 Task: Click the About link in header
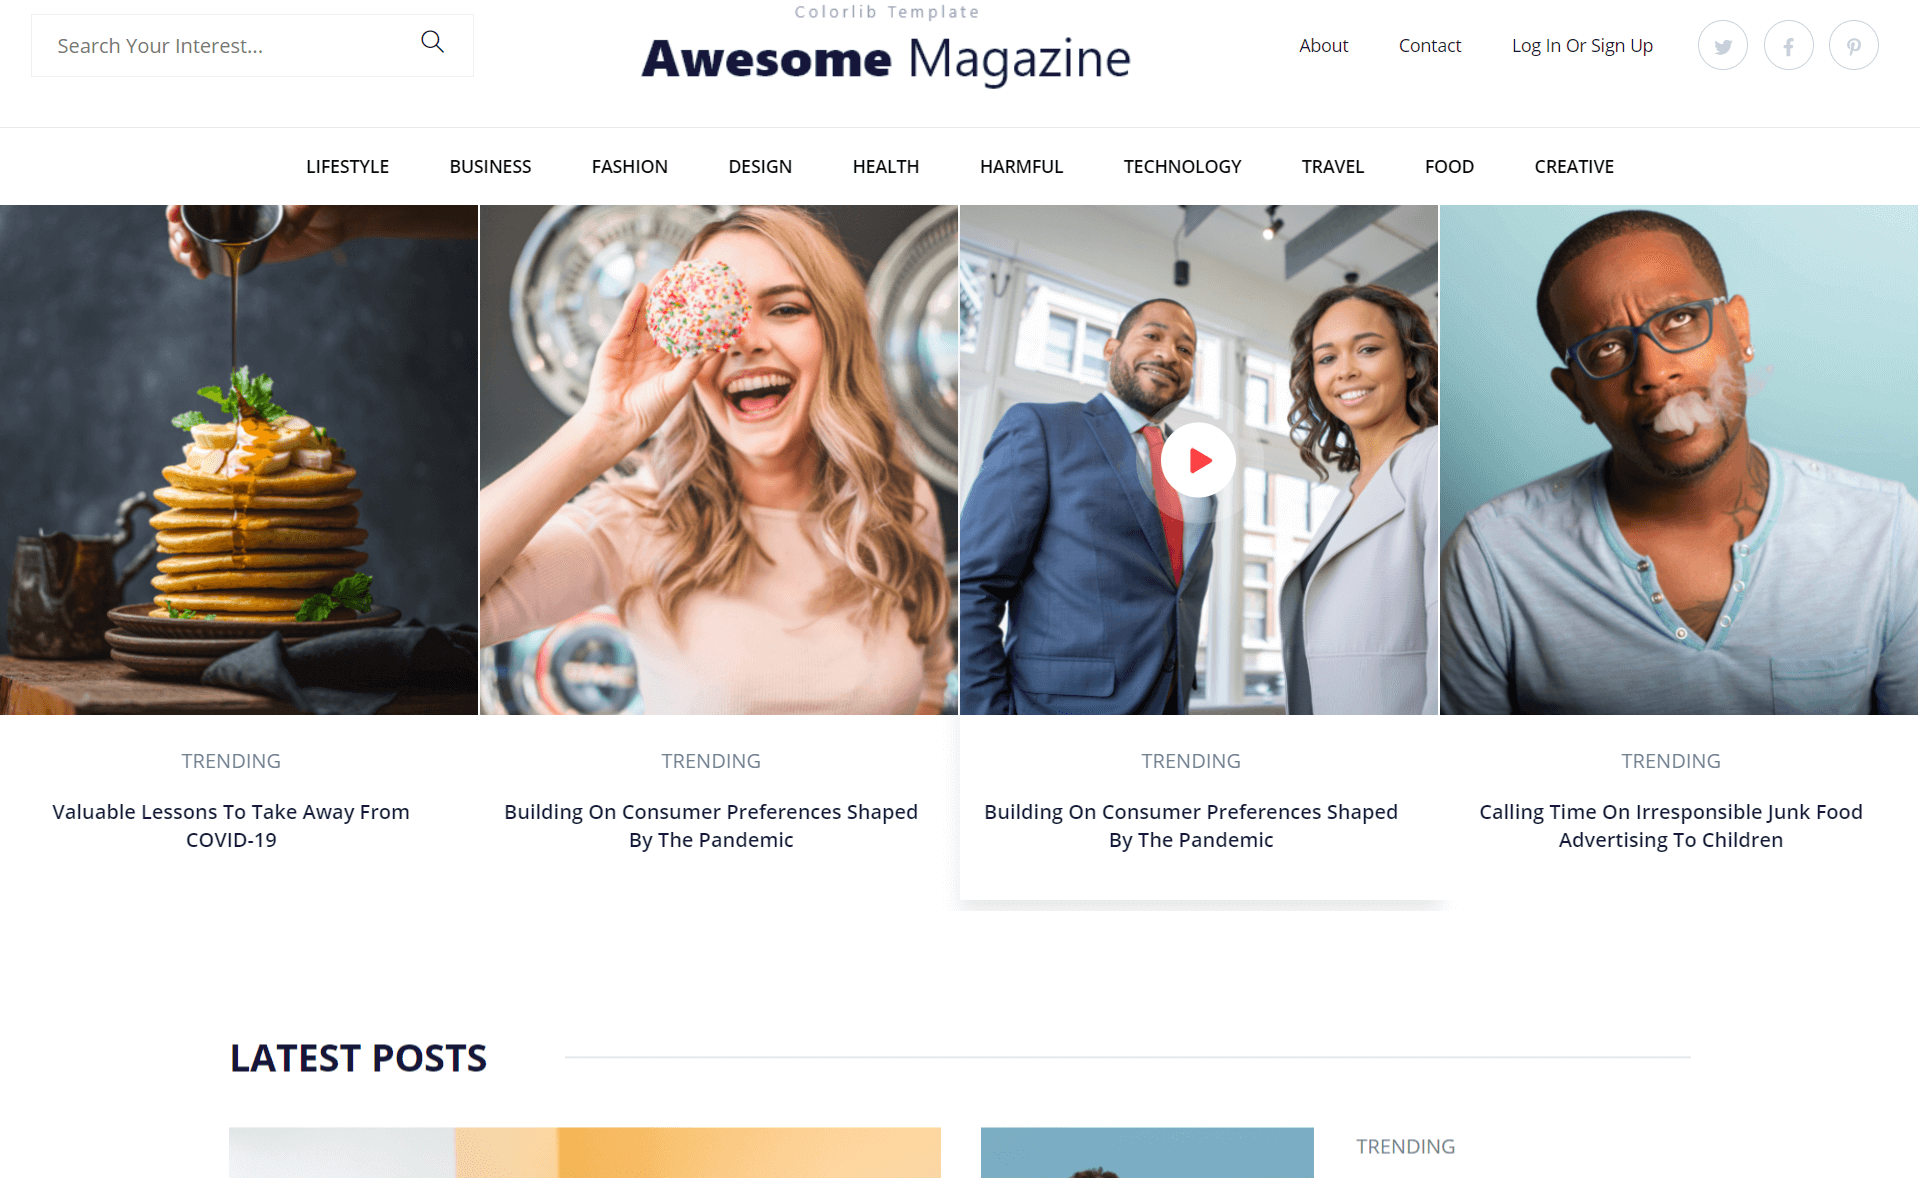point(1323,45)
